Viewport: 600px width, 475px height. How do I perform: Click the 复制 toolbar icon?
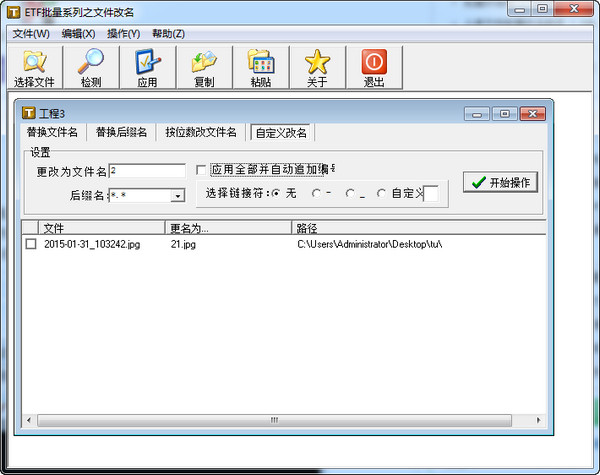tap(204, 63)
